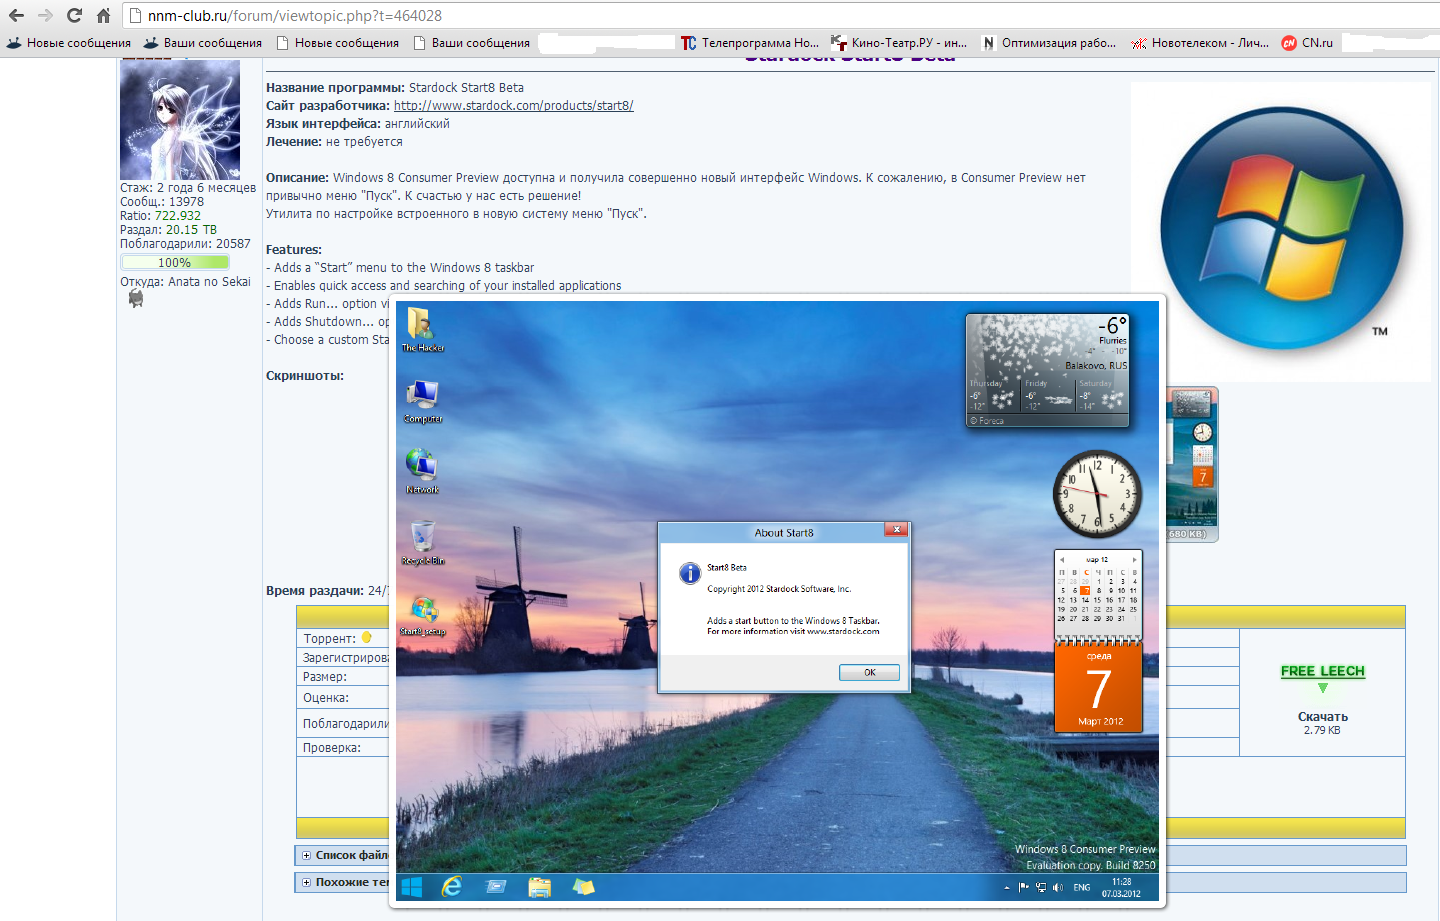Click the yellow icon next to Торрент
This screenshot has width=1440, height=921.
click(x=366, y=638)
